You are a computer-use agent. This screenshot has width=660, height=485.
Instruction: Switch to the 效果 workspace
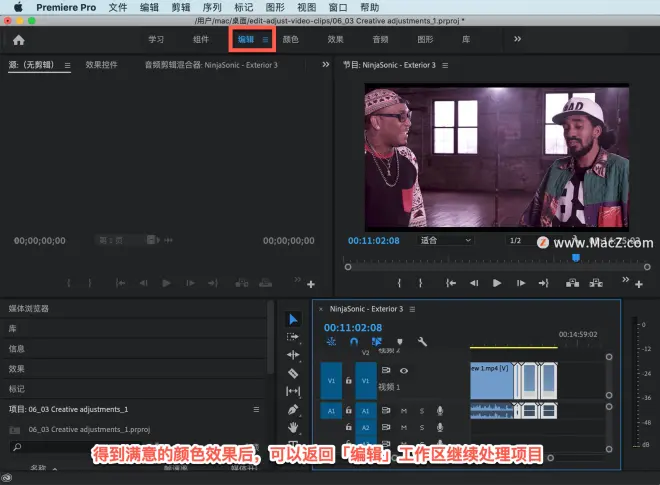(x=335, y=40)
